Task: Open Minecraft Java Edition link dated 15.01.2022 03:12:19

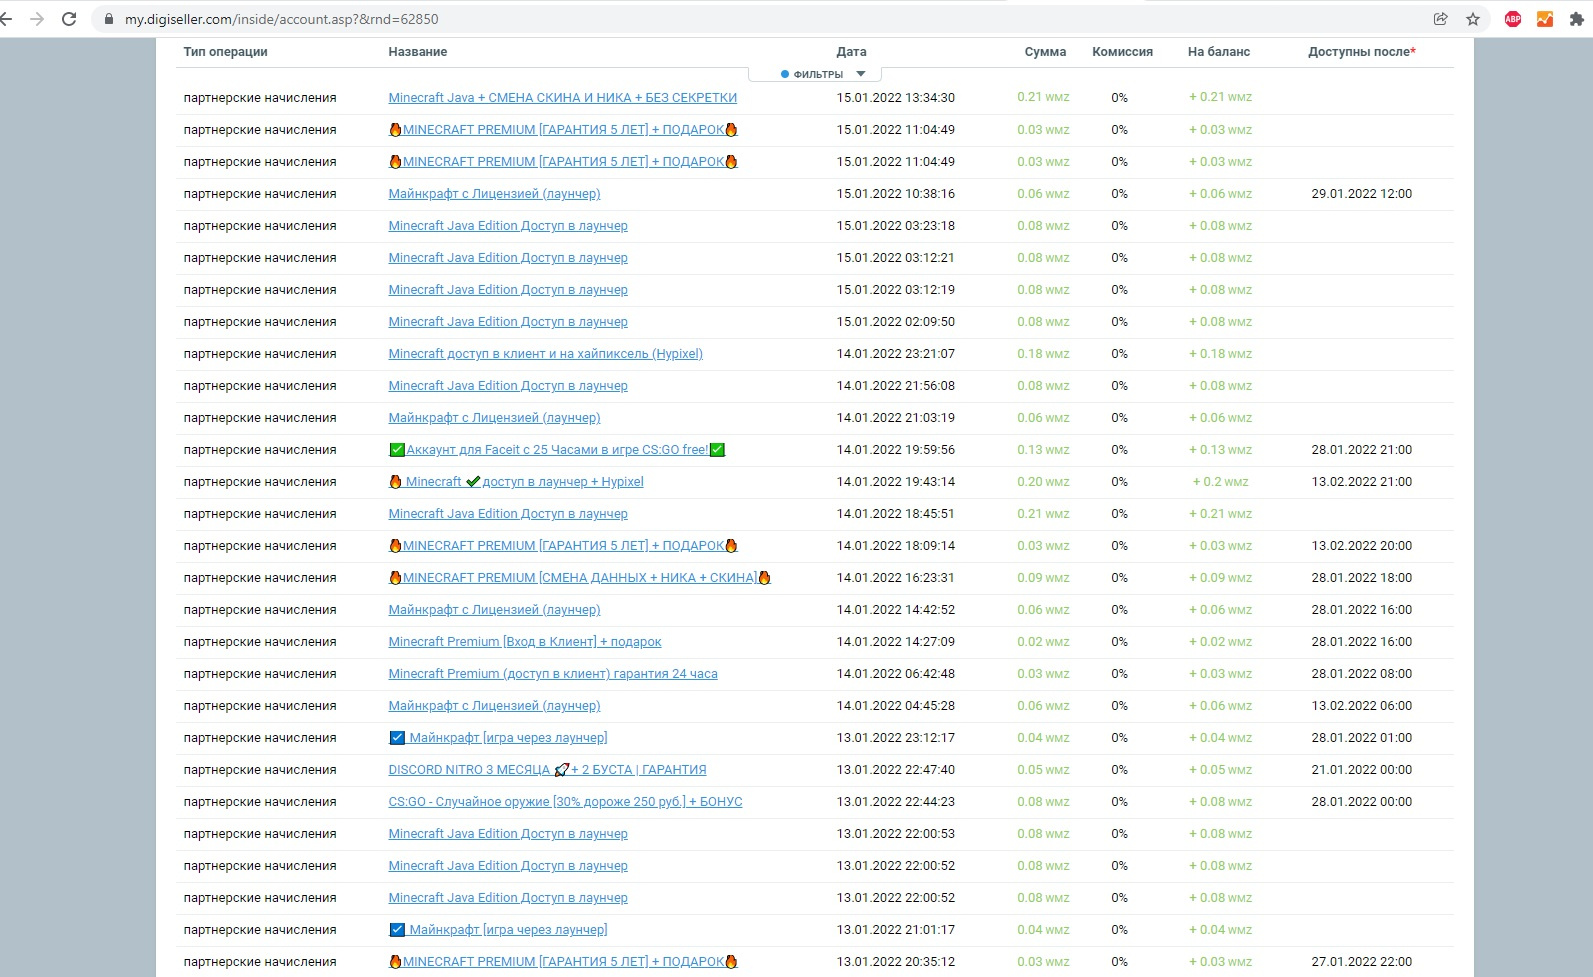Action: (x=508, y=290)
